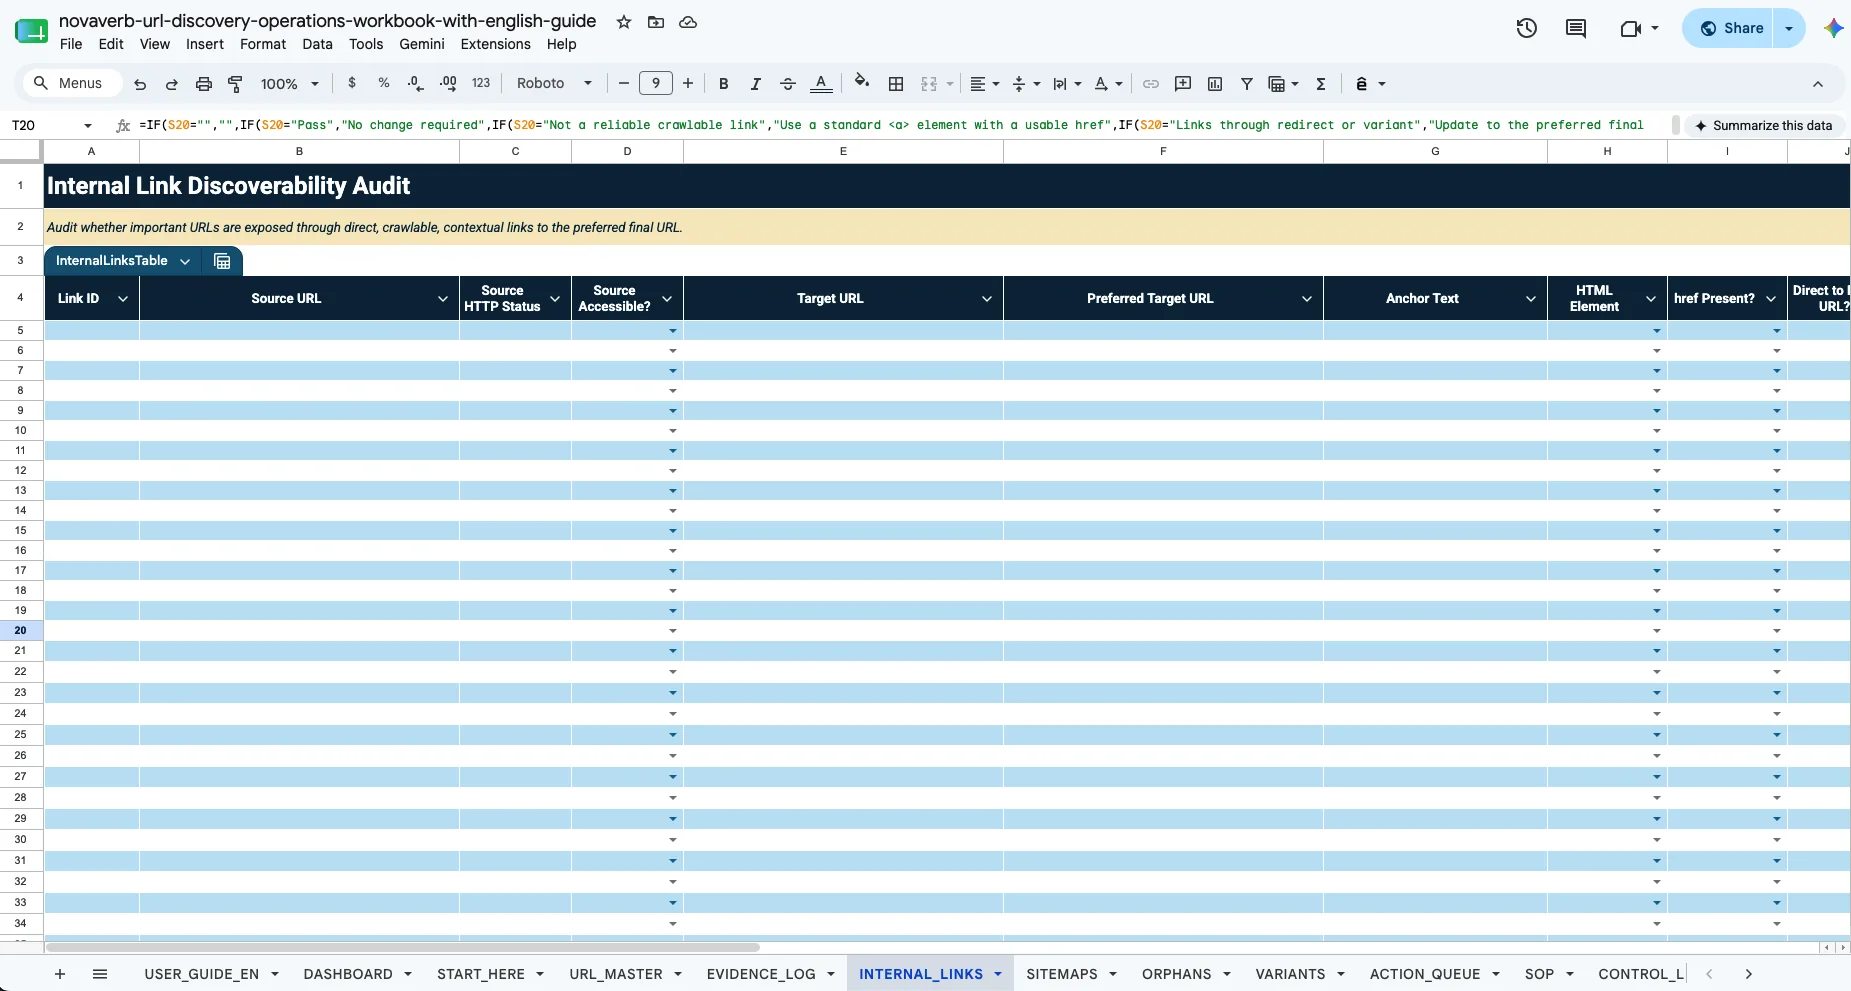Open Source Accessible dropdown in row 5
Screen dimensions: 1851x991
tap(673, 331)
